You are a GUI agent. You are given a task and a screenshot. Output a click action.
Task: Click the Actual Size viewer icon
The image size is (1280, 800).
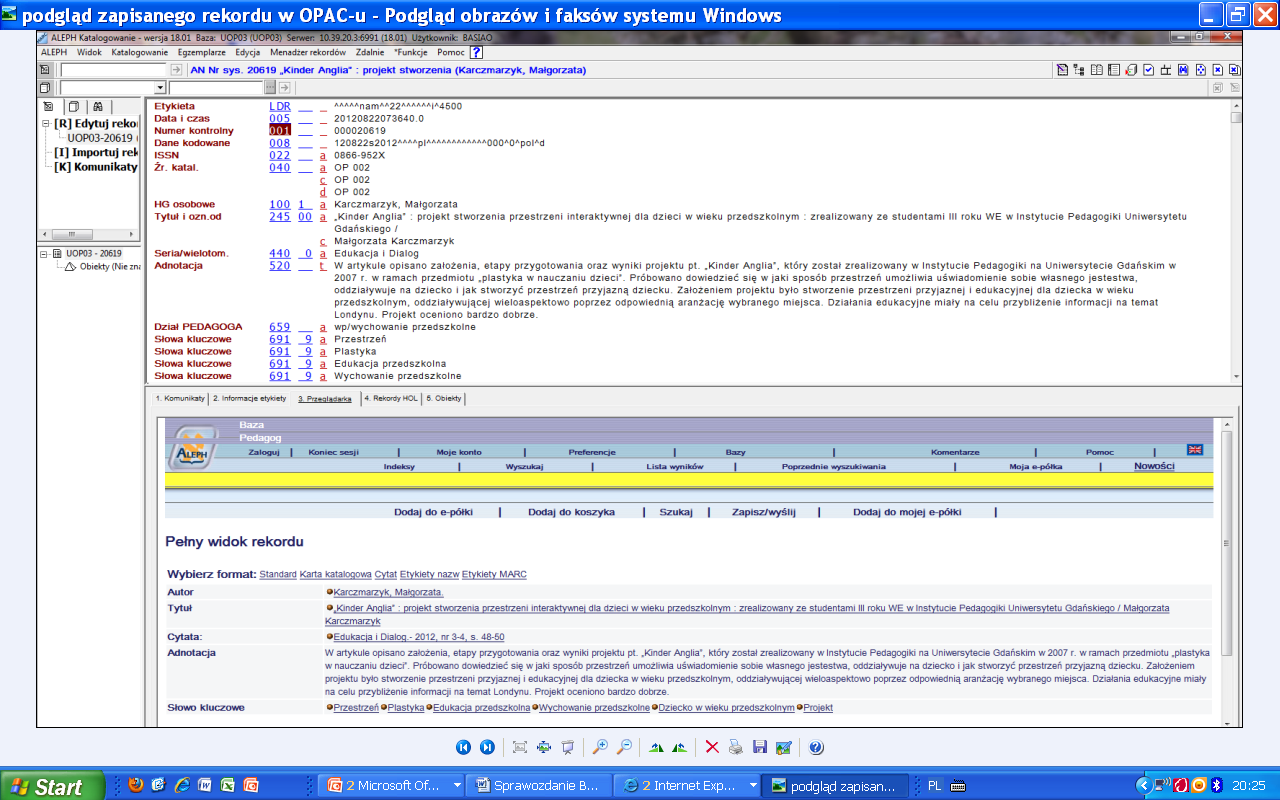click(x=544, y=747)
